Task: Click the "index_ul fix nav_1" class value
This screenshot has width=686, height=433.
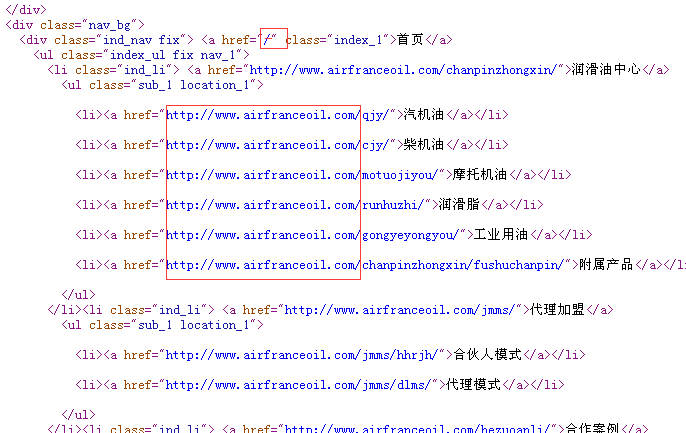Action: (x=173, y=55)
